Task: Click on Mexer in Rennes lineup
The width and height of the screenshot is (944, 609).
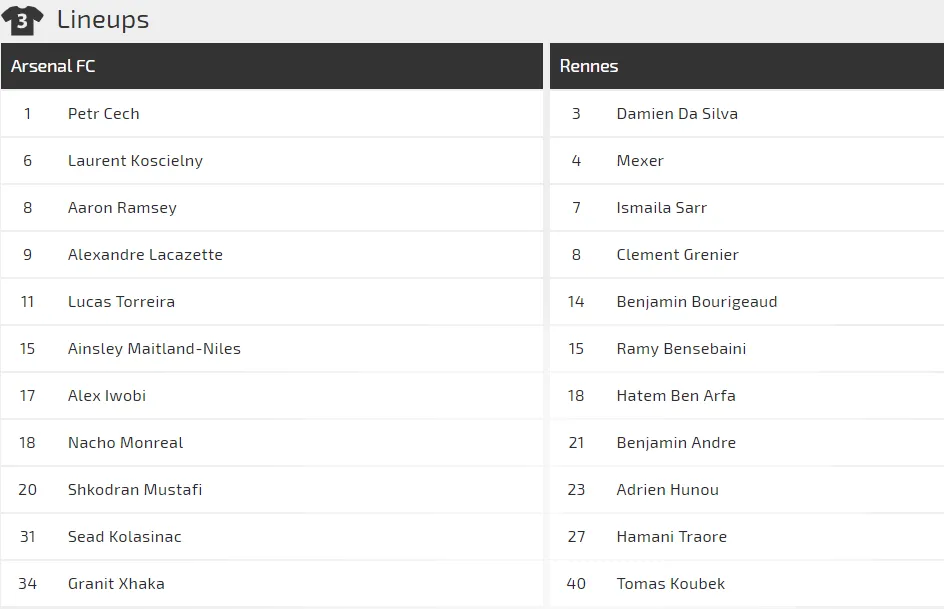Action: click(640, 161)
